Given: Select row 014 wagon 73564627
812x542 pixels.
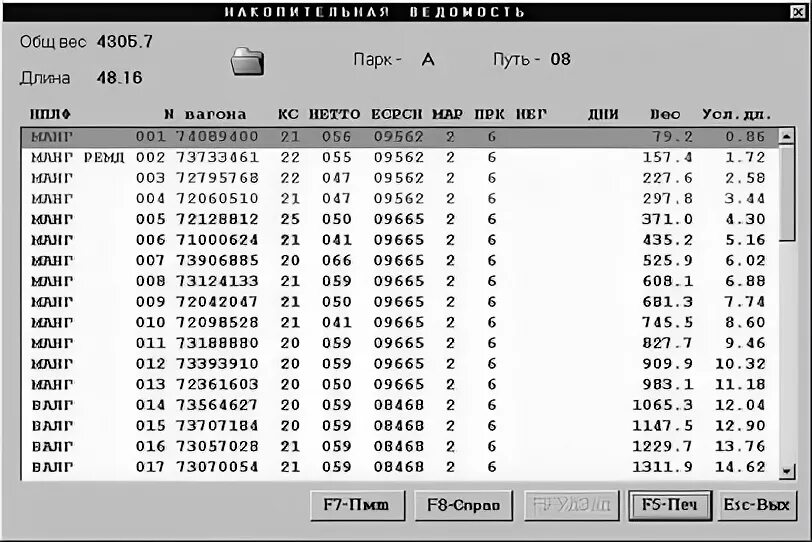Looking at the screenshot, I should pos(400,405).
